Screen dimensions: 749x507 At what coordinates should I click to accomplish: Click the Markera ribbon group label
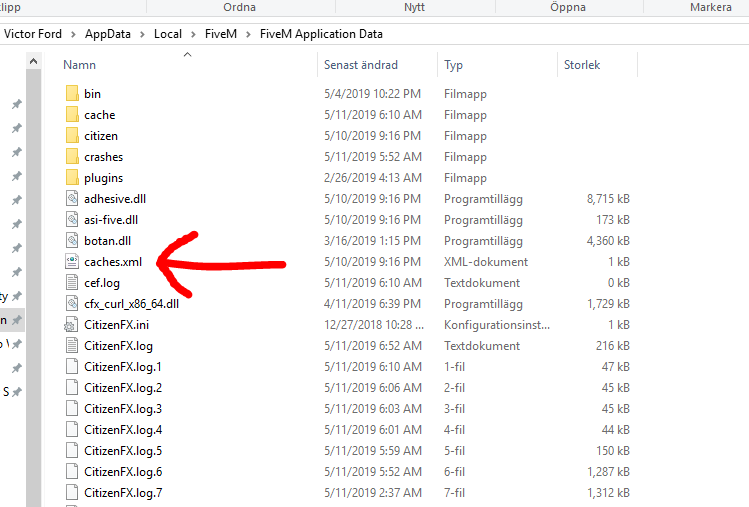711,7
